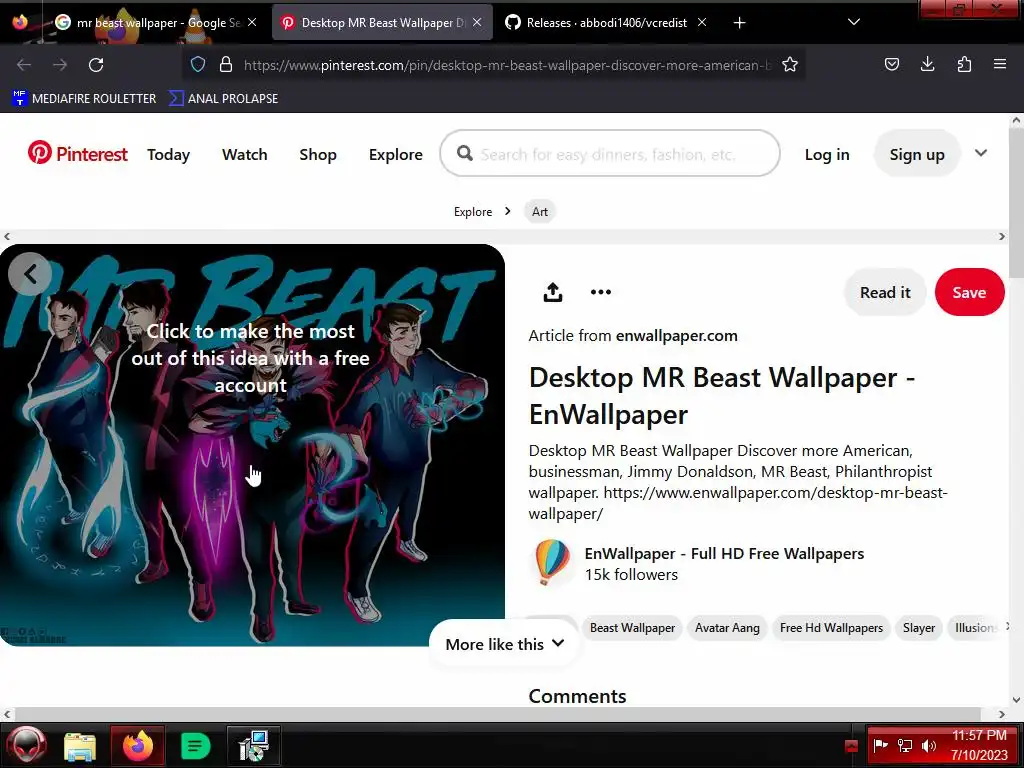1024x768 pixels.
Task: Click the Explore breadcrumb link
Action: tap(473, 212)
